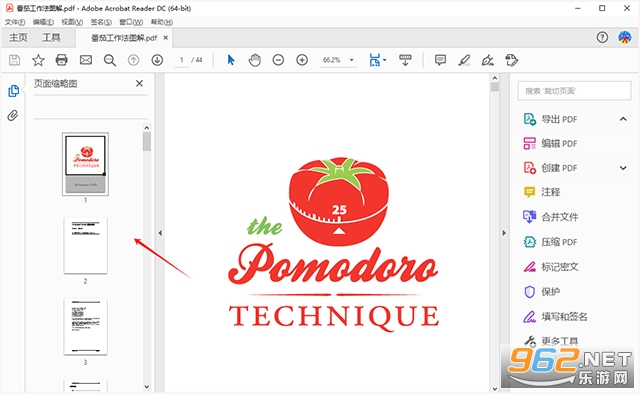Open the user account avatar icon
The width and height of the screenshot is (640, 394).
point(624,38)
